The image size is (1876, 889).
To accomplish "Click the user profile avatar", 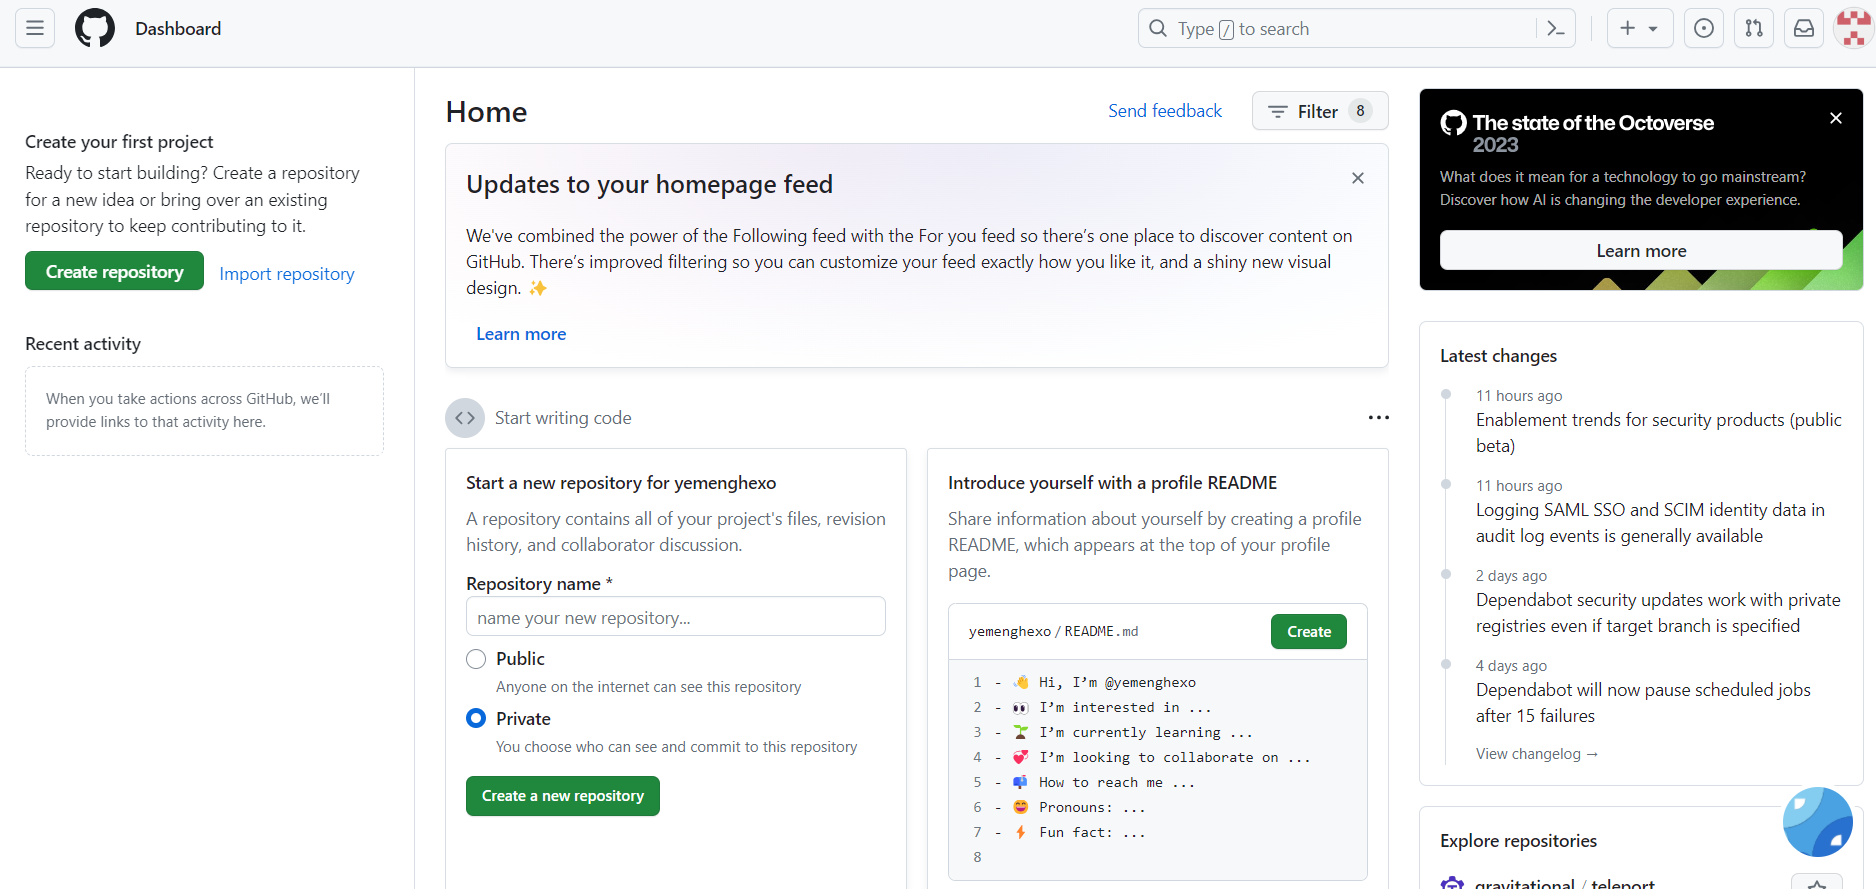I will click(x=1853, y=29).
